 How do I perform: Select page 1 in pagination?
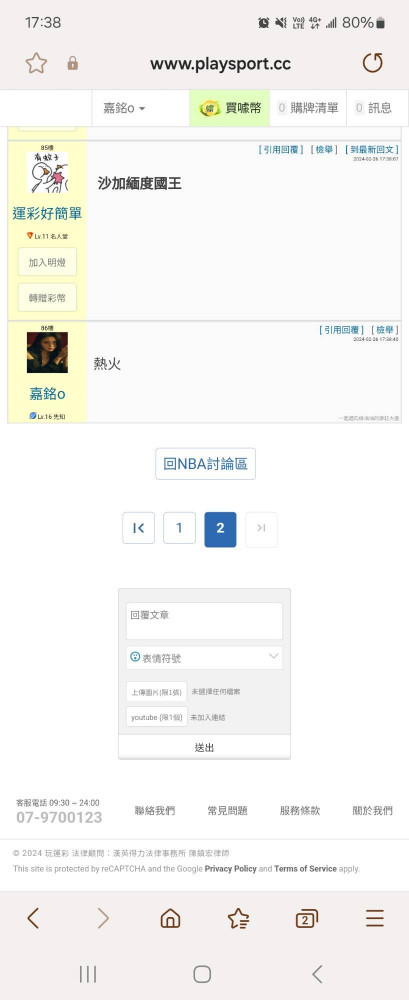click(179, 528)
